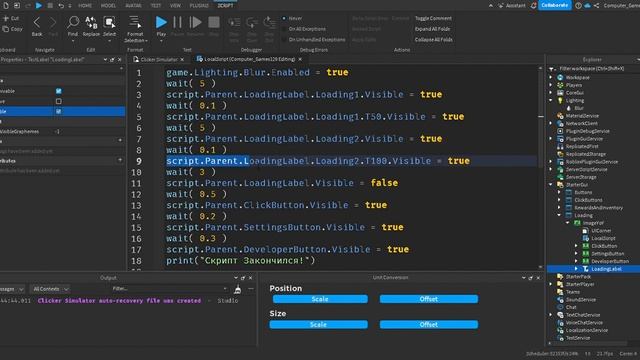Click the Cut icon
The width and height of the screenshot is (640, 360).
6,18
